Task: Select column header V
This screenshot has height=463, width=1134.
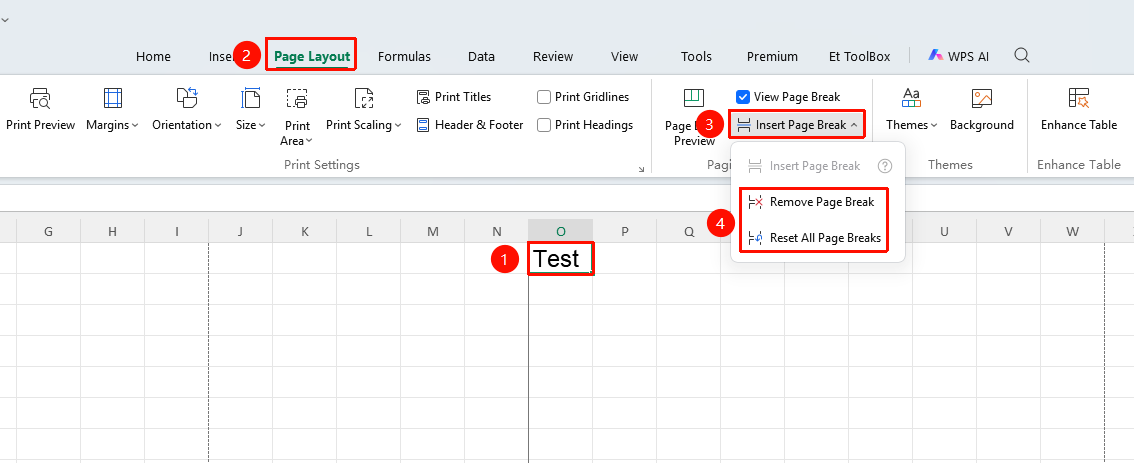Action: point(1008,232)
